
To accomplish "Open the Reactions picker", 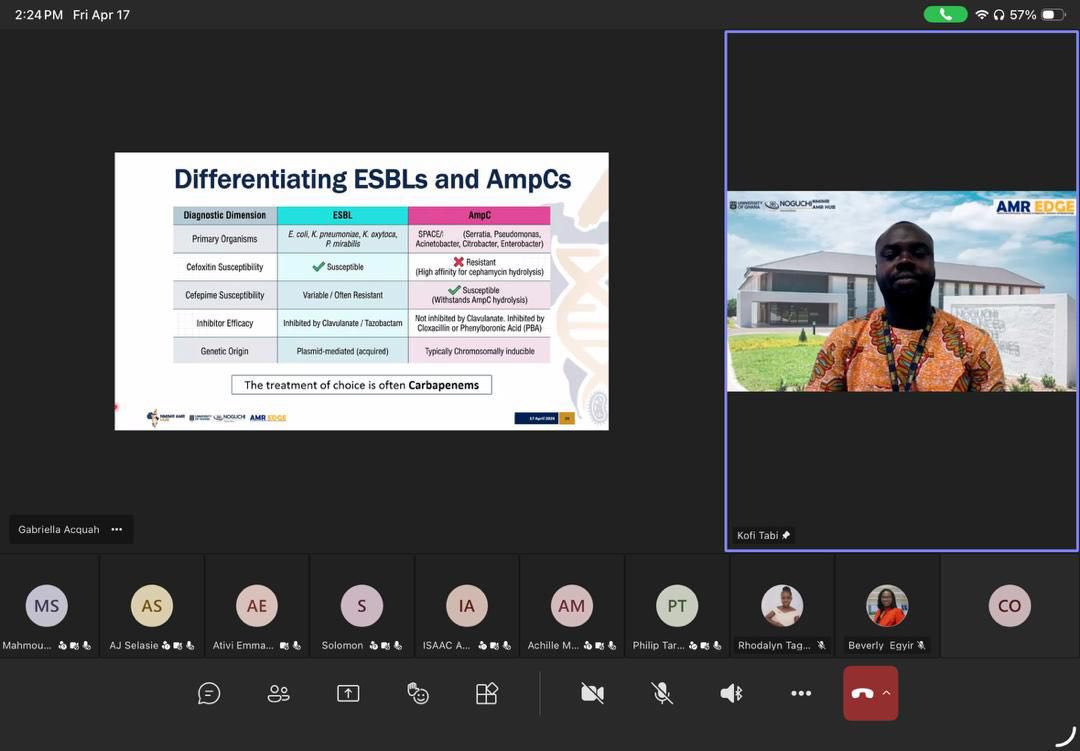I will click(x=417, y=692).
